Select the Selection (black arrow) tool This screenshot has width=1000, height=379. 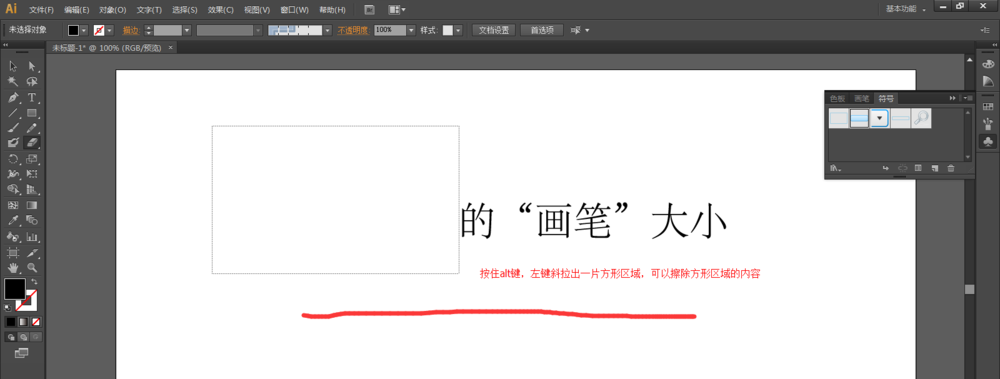(13, 66)
